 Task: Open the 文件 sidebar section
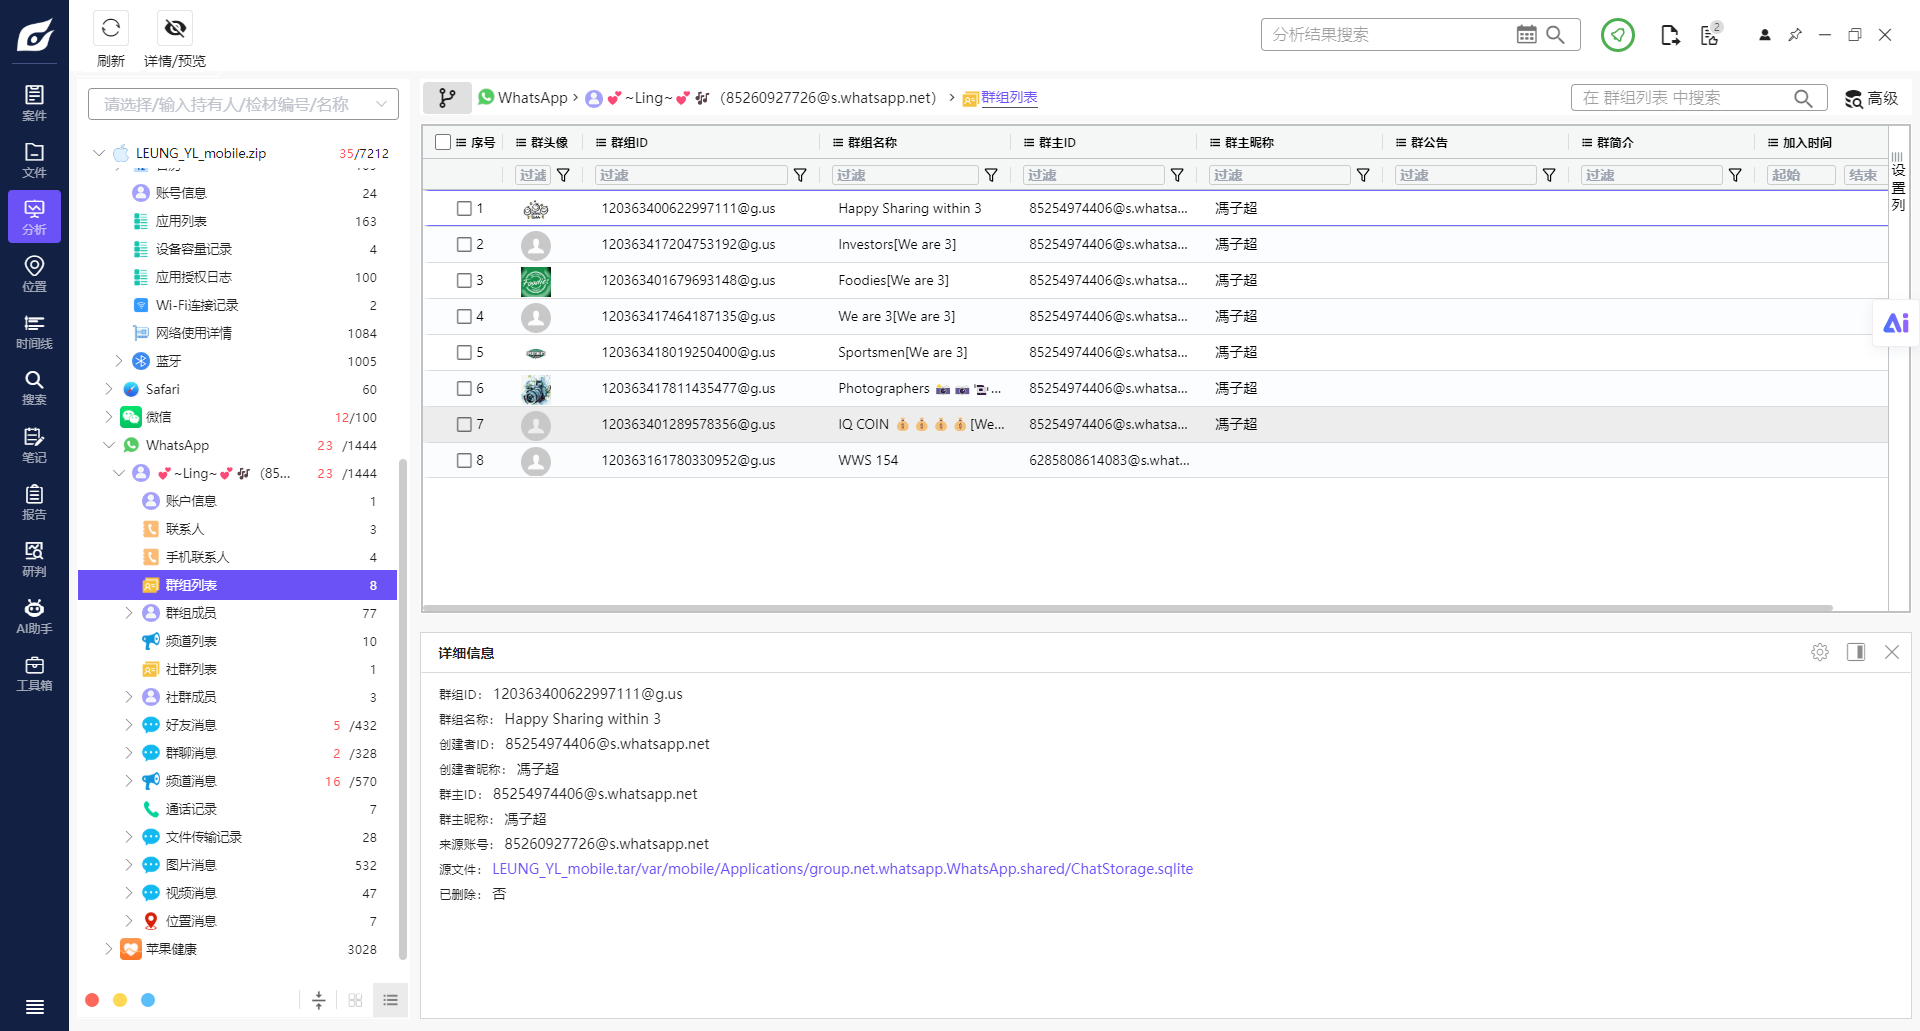(34, 160)
